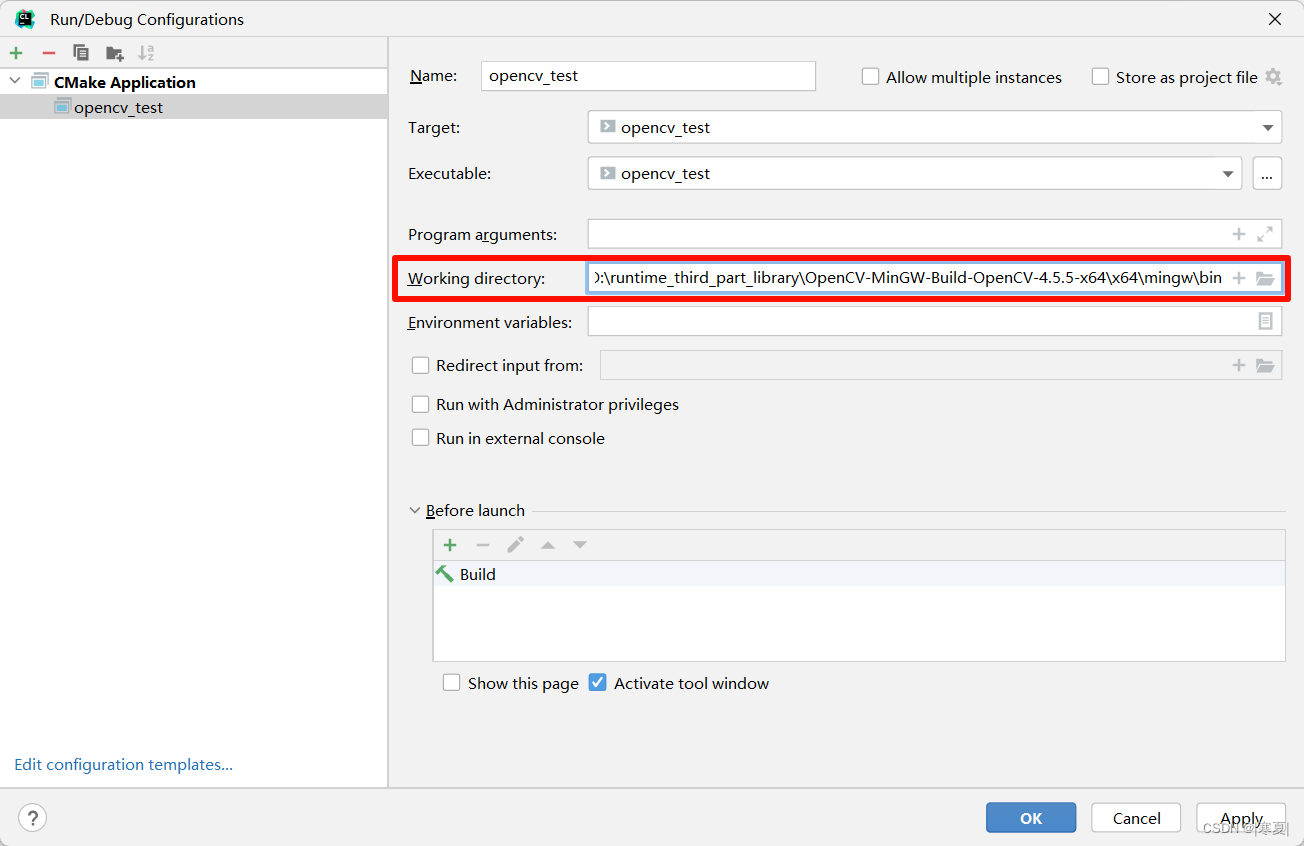The image size is (1304, 846).
Task: Click the Cancel button
Action: click(x=1136, y=817)
